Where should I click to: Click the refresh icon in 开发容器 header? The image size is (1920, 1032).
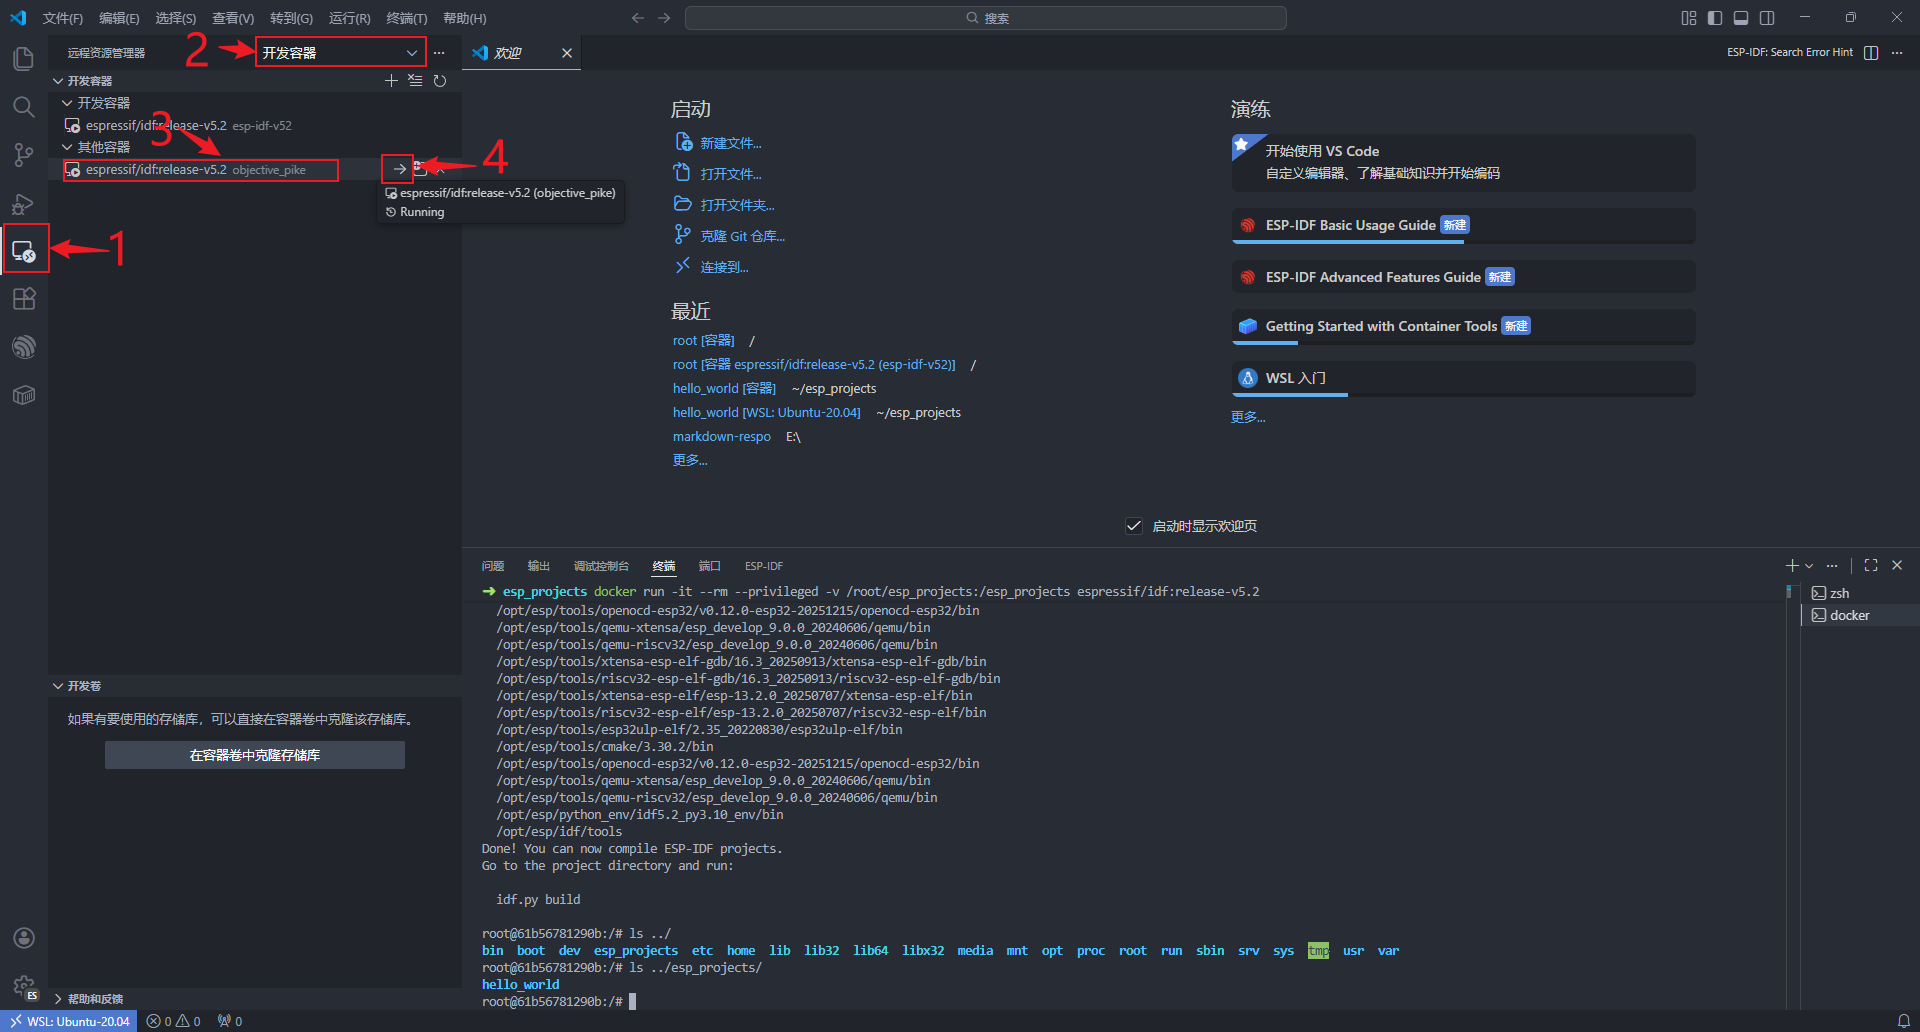tap(440, 81)
